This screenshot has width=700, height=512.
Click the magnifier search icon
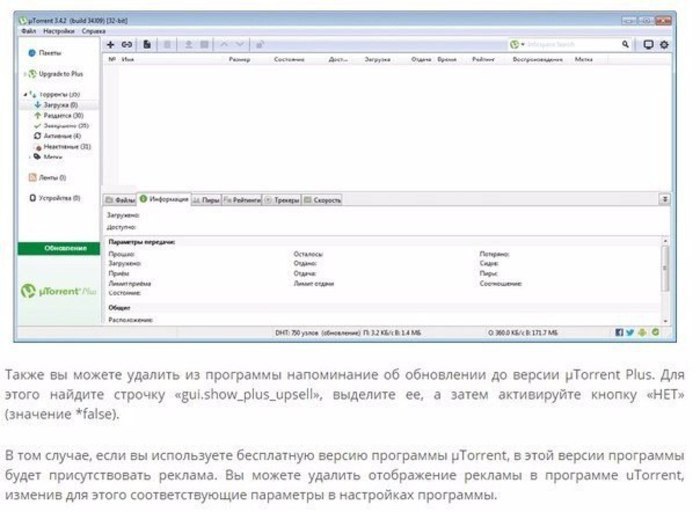(x=625, y=44)
